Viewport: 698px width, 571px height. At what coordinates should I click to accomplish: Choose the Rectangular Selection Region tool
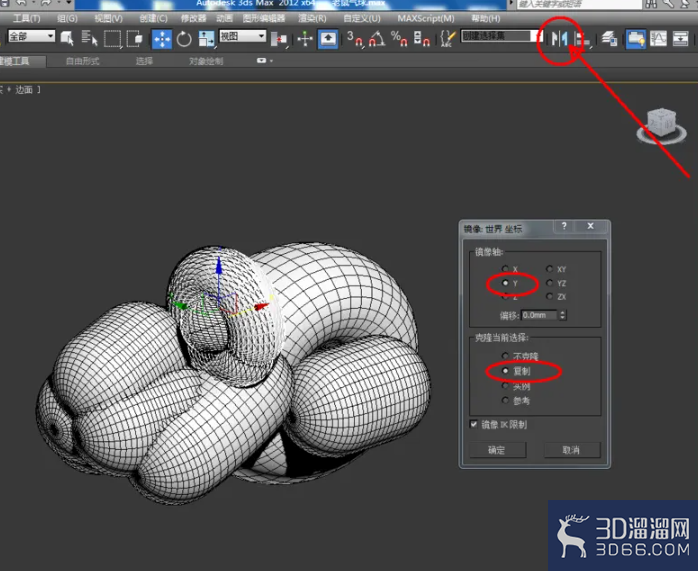[112, 39]
